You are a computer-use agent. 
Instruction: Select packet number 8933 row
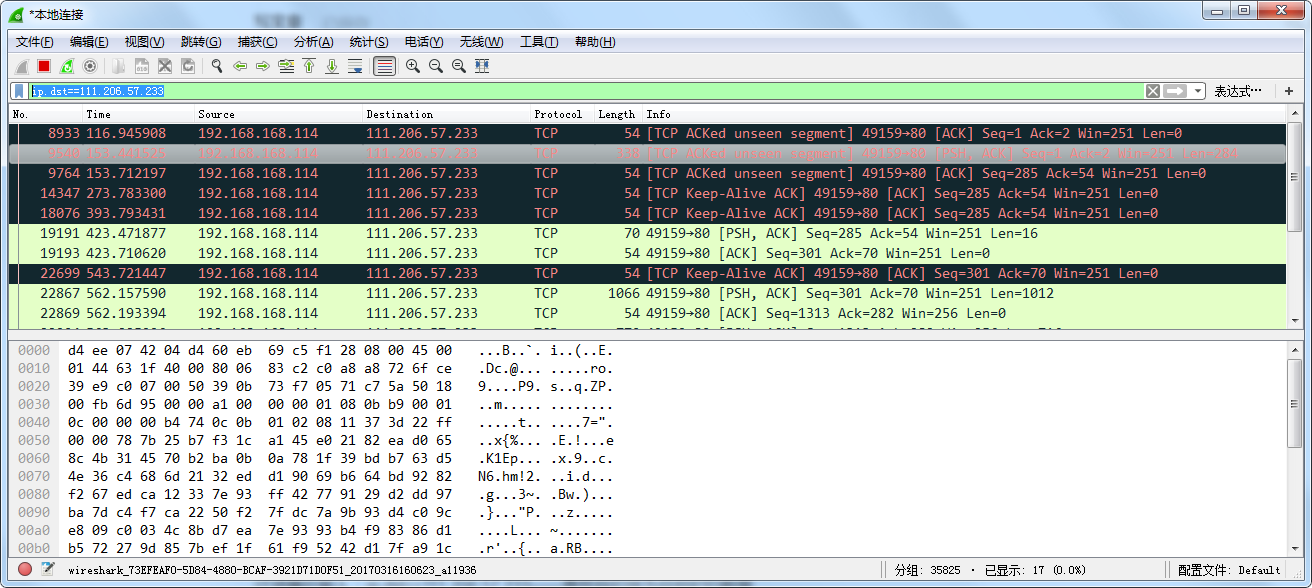coord(648,133)
